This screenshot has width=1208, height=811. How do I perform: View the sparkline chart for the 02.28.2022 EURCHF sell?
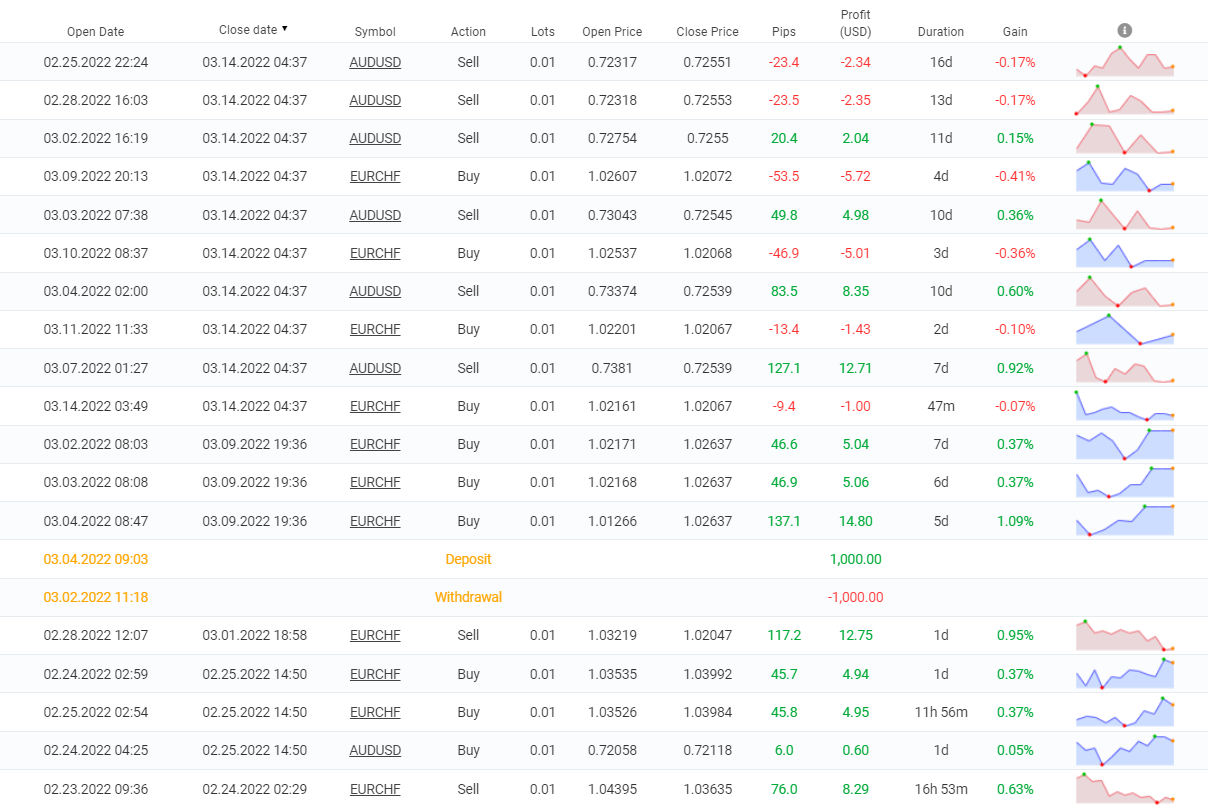[x=1124, y=635]
